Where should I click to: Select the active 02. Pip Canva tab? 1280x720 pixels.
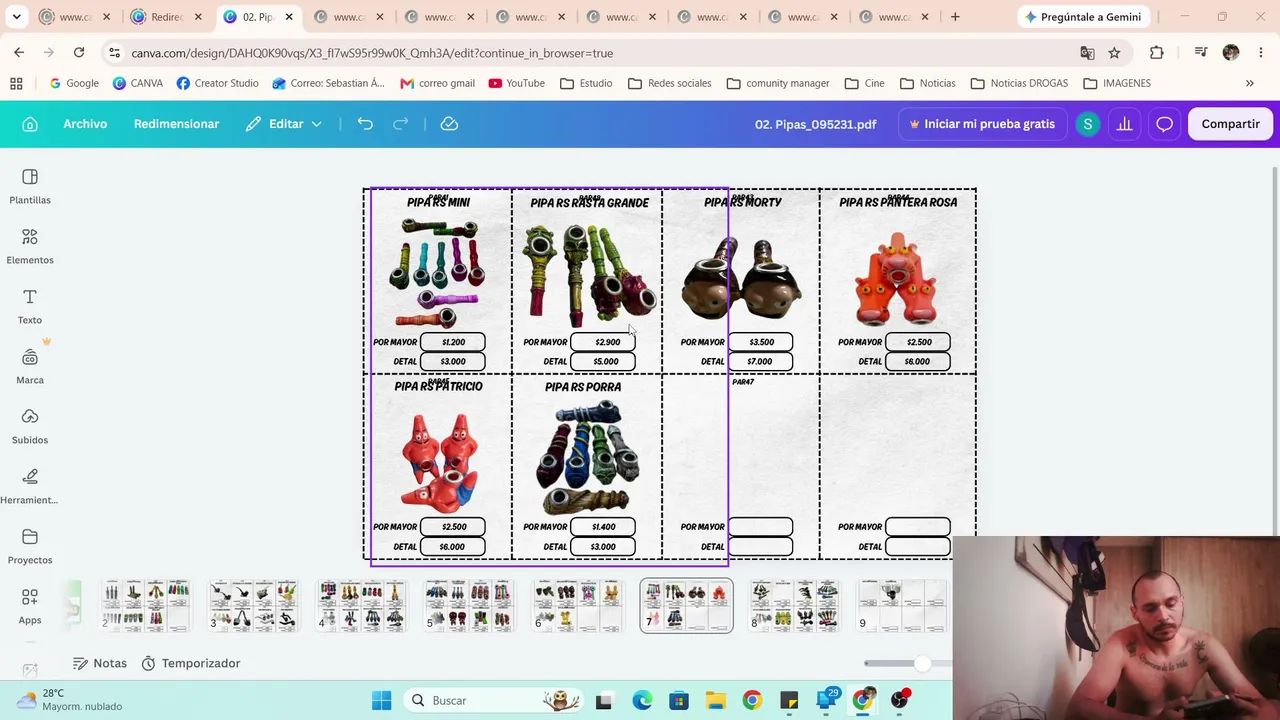(x=257, y=17)
